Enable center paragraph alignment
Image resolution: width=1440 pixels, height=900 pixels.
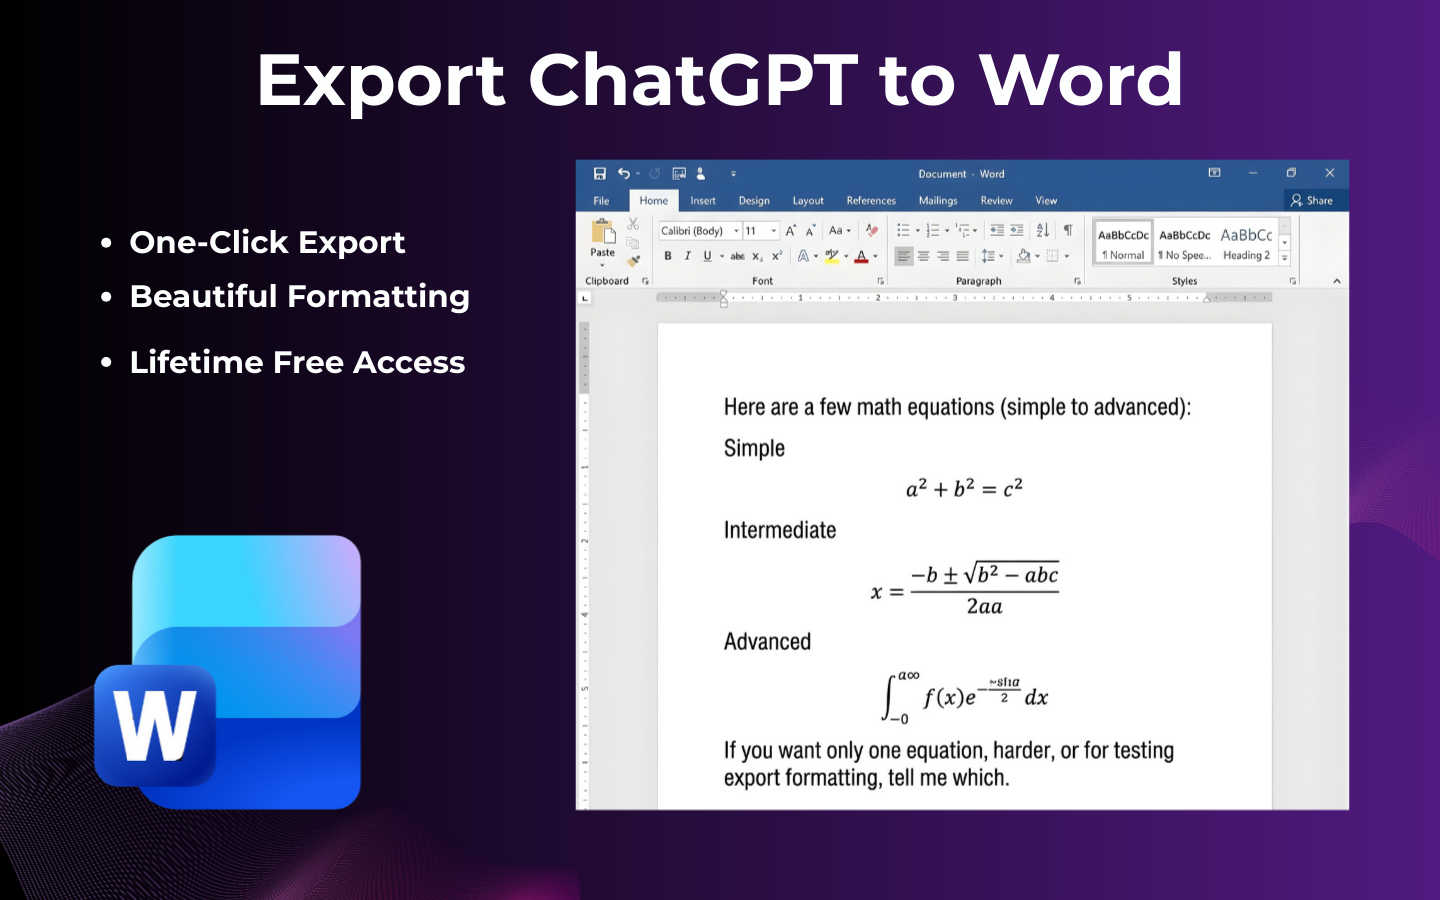[x=922, y=254]
